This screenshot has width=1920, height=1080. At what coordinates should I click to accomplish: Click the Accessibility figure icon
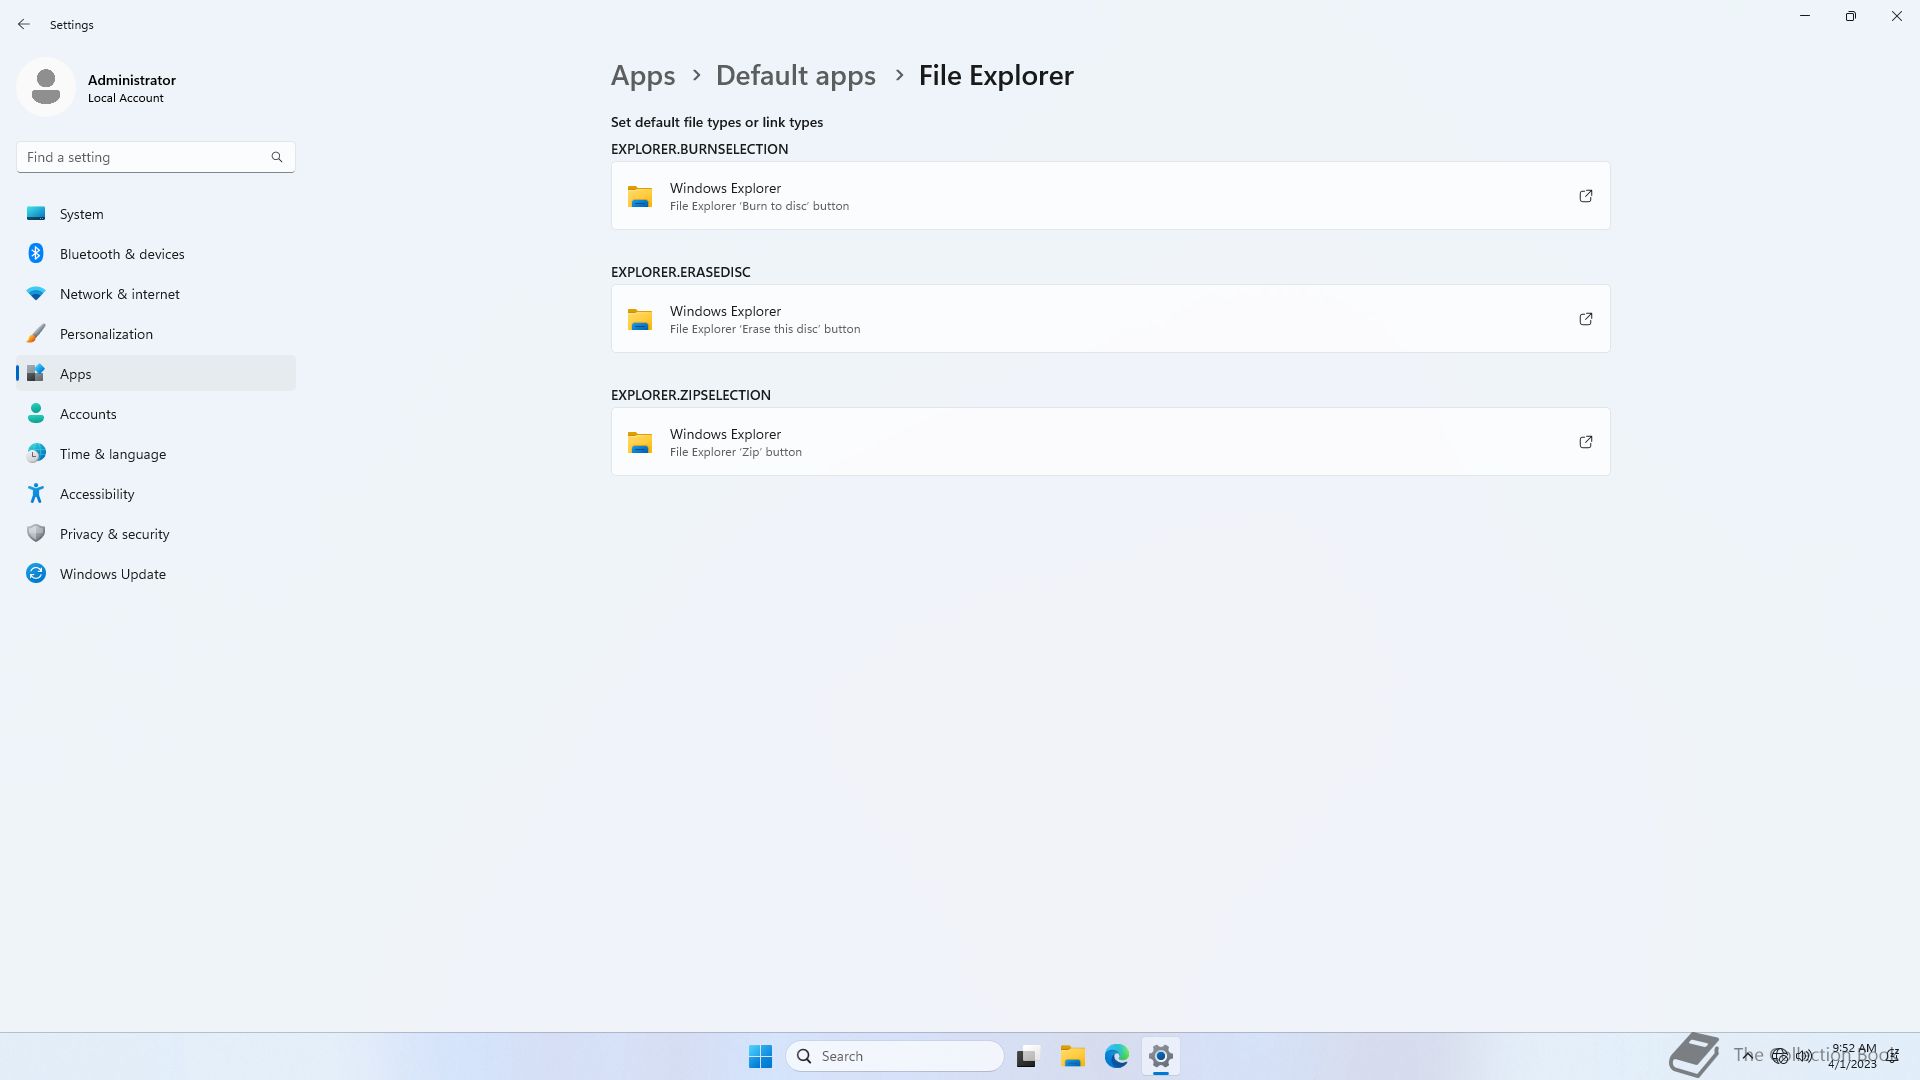36,494
